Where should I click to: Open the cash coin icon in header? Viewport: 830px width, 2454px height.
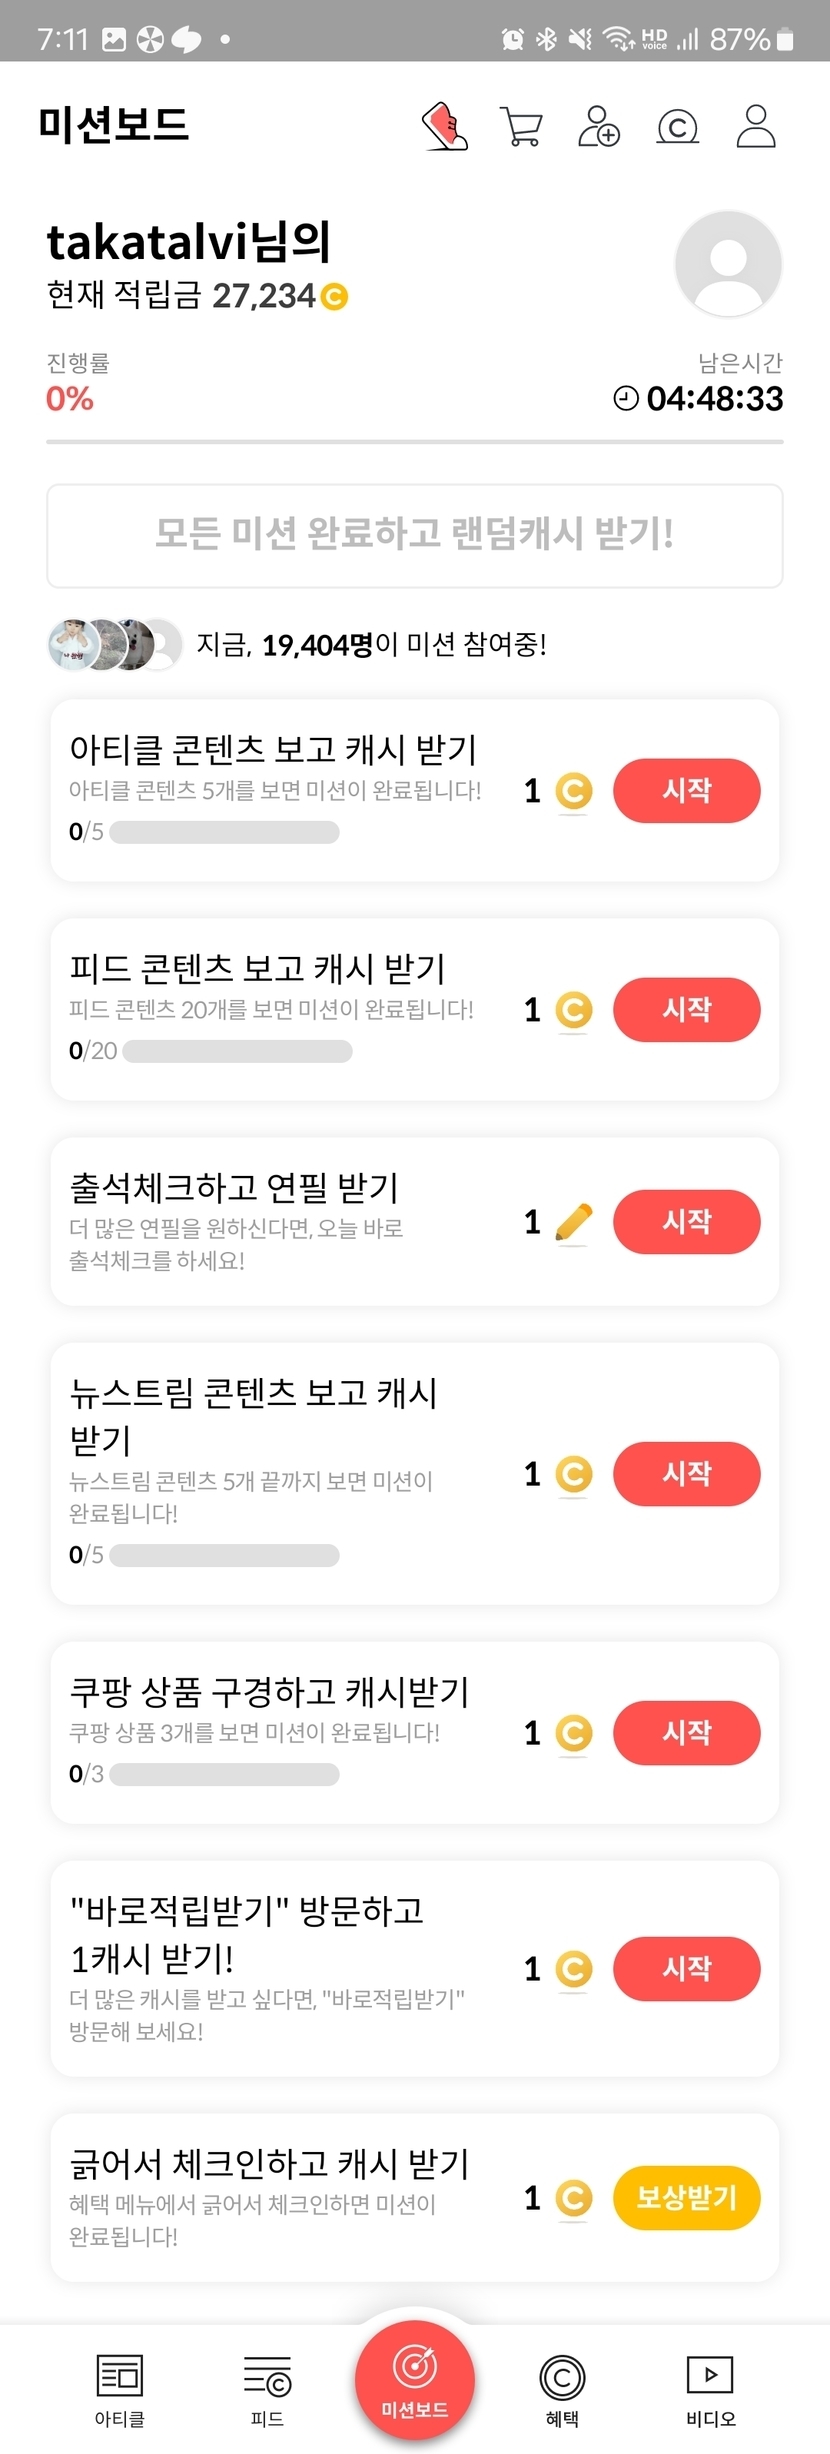(677, 127)
